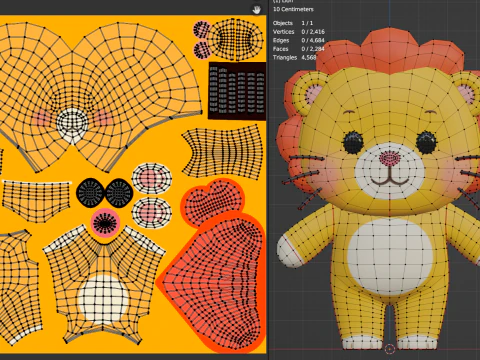Select the upper pink inner-ear oval UV island
The width and height of the screenshot is (480, 360).
pyautogui.click(x=152, y=179)
